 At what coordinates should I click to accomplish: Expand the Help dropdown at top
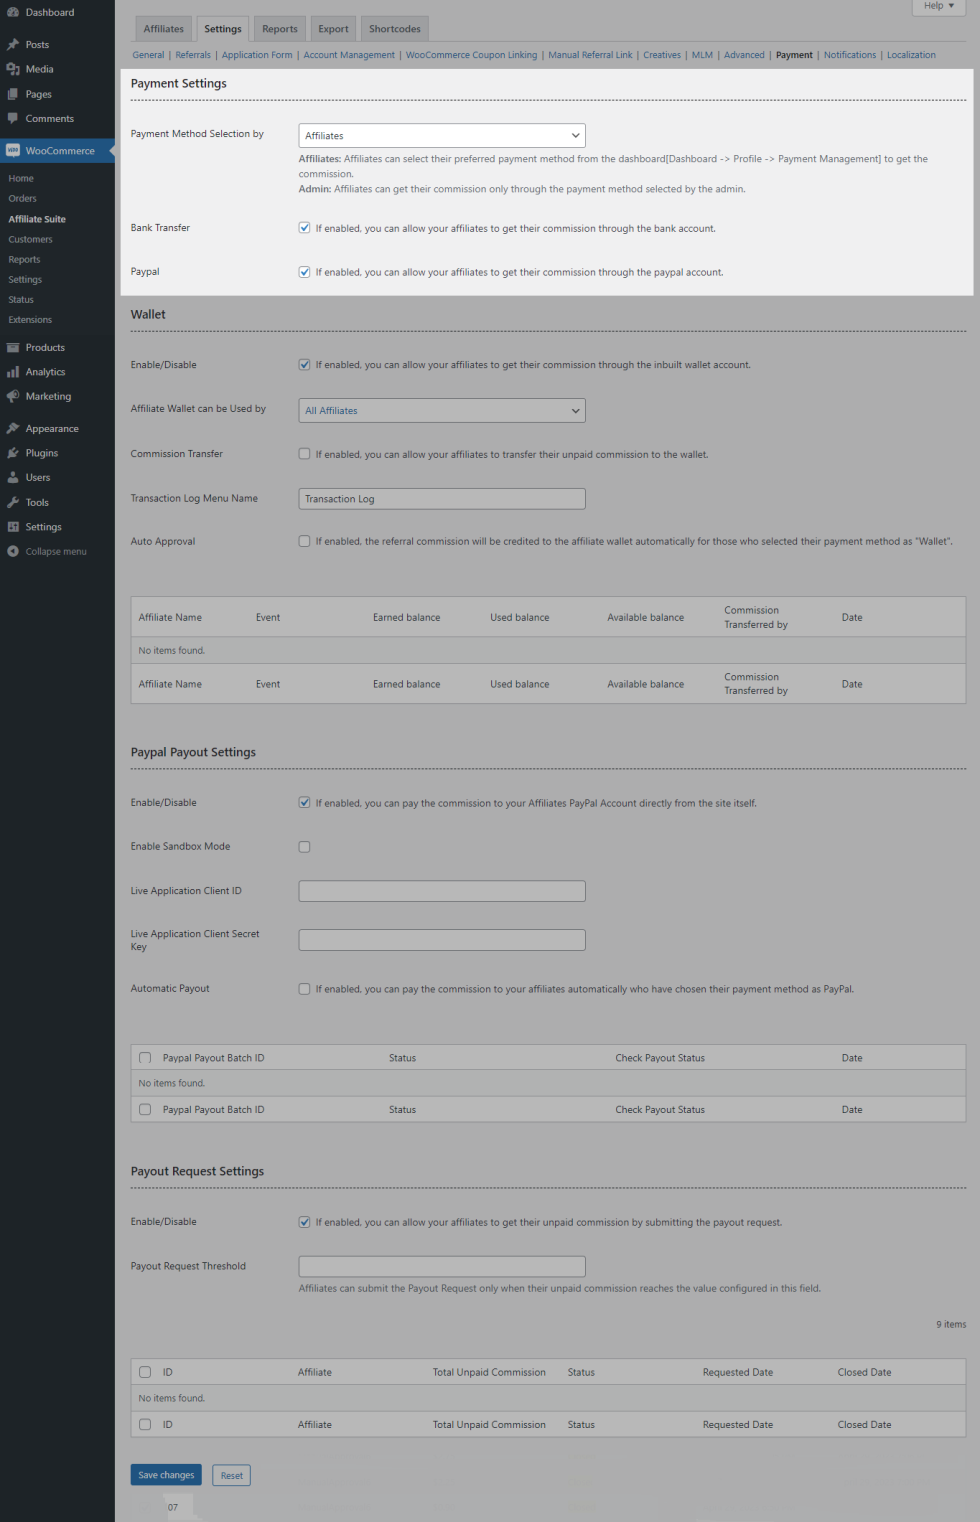(938, 6)
